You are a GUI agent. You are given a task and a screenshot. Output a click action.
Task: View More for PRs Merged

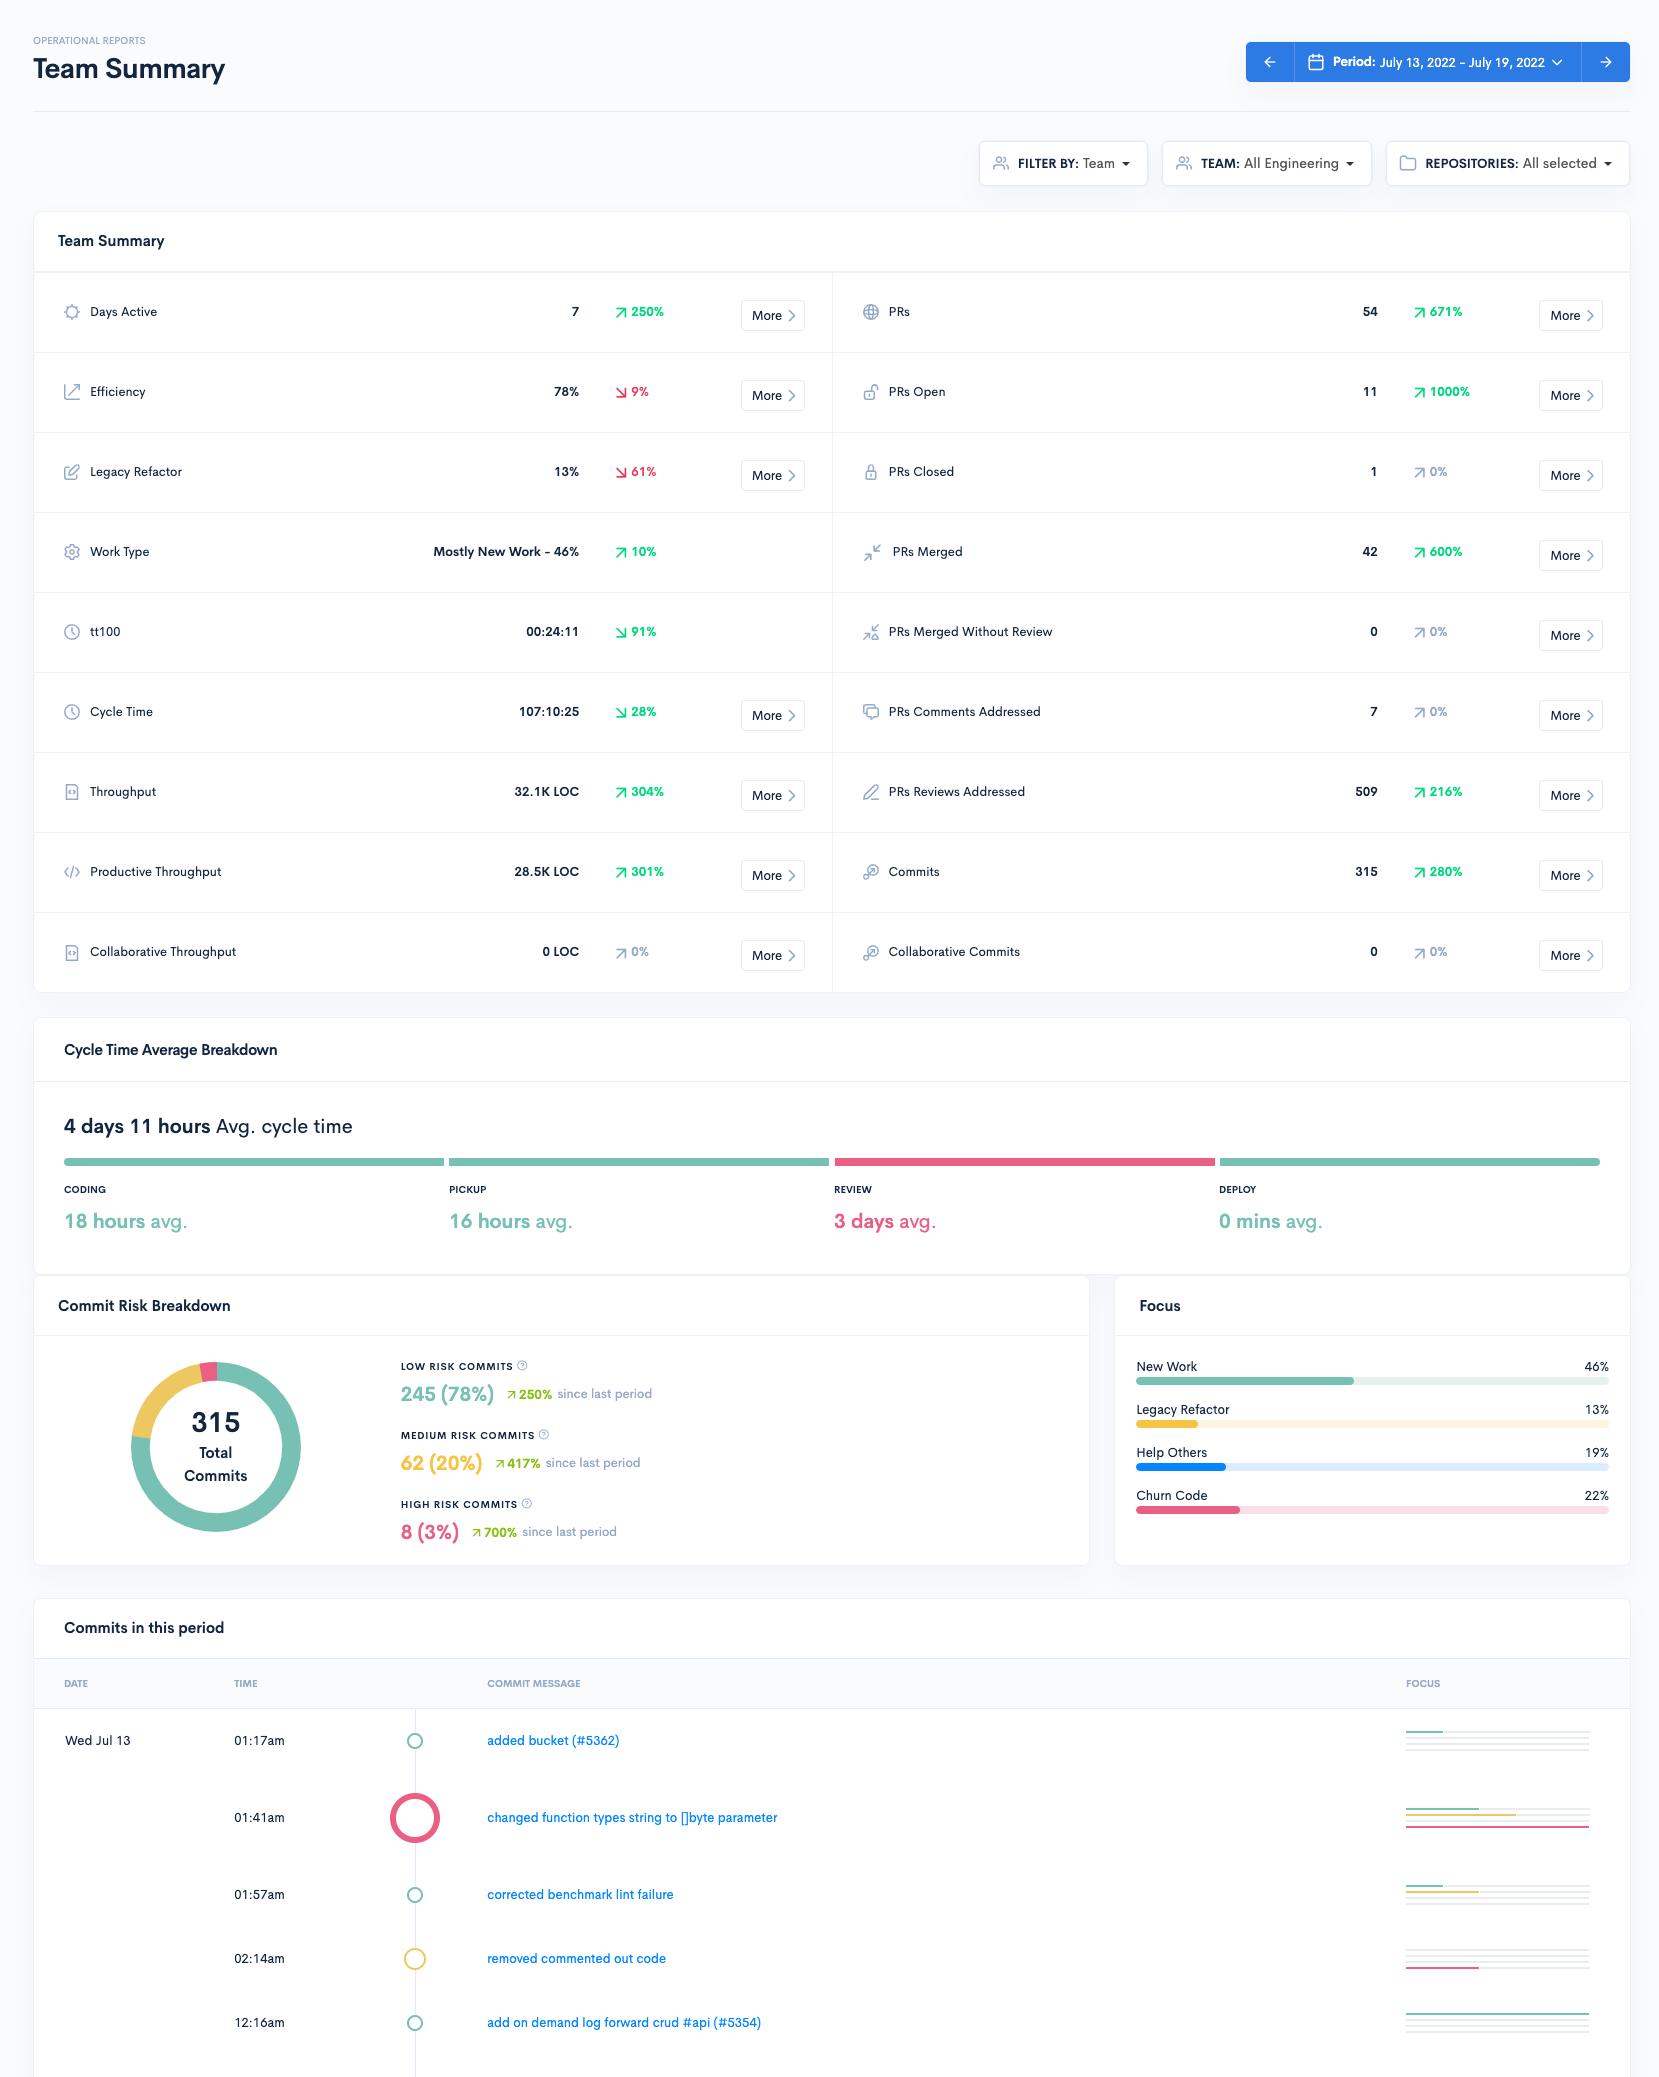[1571, 555]
